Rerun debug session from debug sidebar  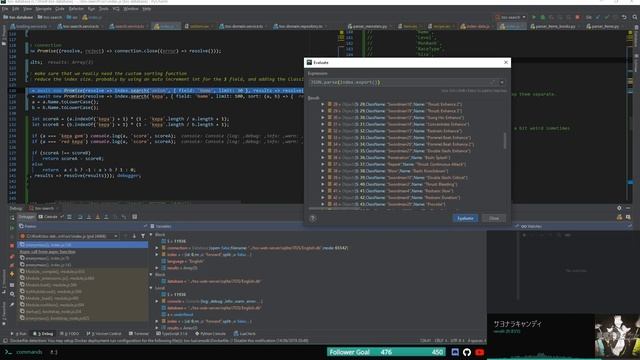click(12, 217)
